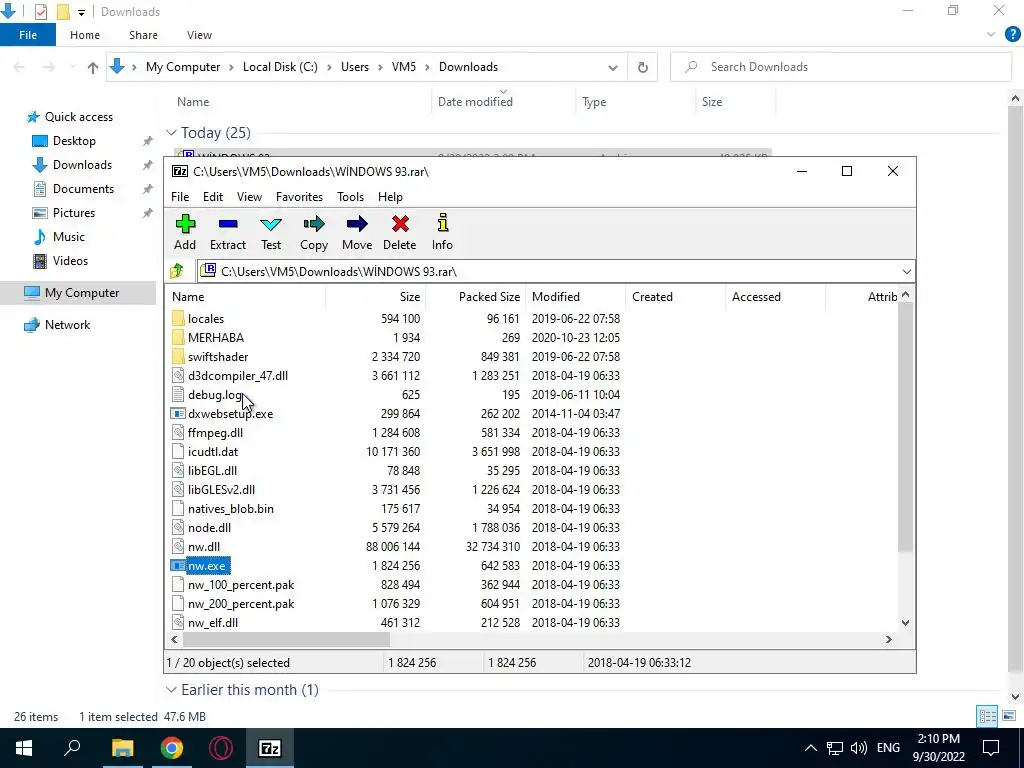1024x768 pixels.
Task: Switch to the Explorer View ribbon tab
Action: click(199, 35)
